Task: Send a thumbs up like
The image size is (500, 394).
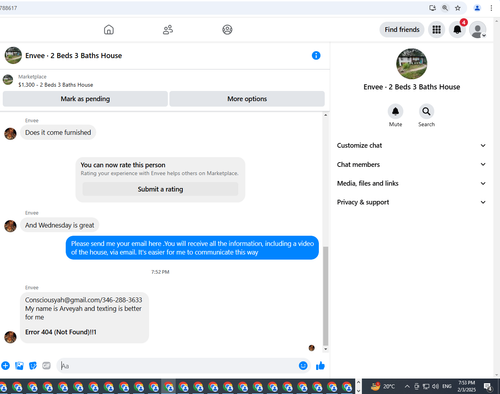Action: (x=320, y=366)
